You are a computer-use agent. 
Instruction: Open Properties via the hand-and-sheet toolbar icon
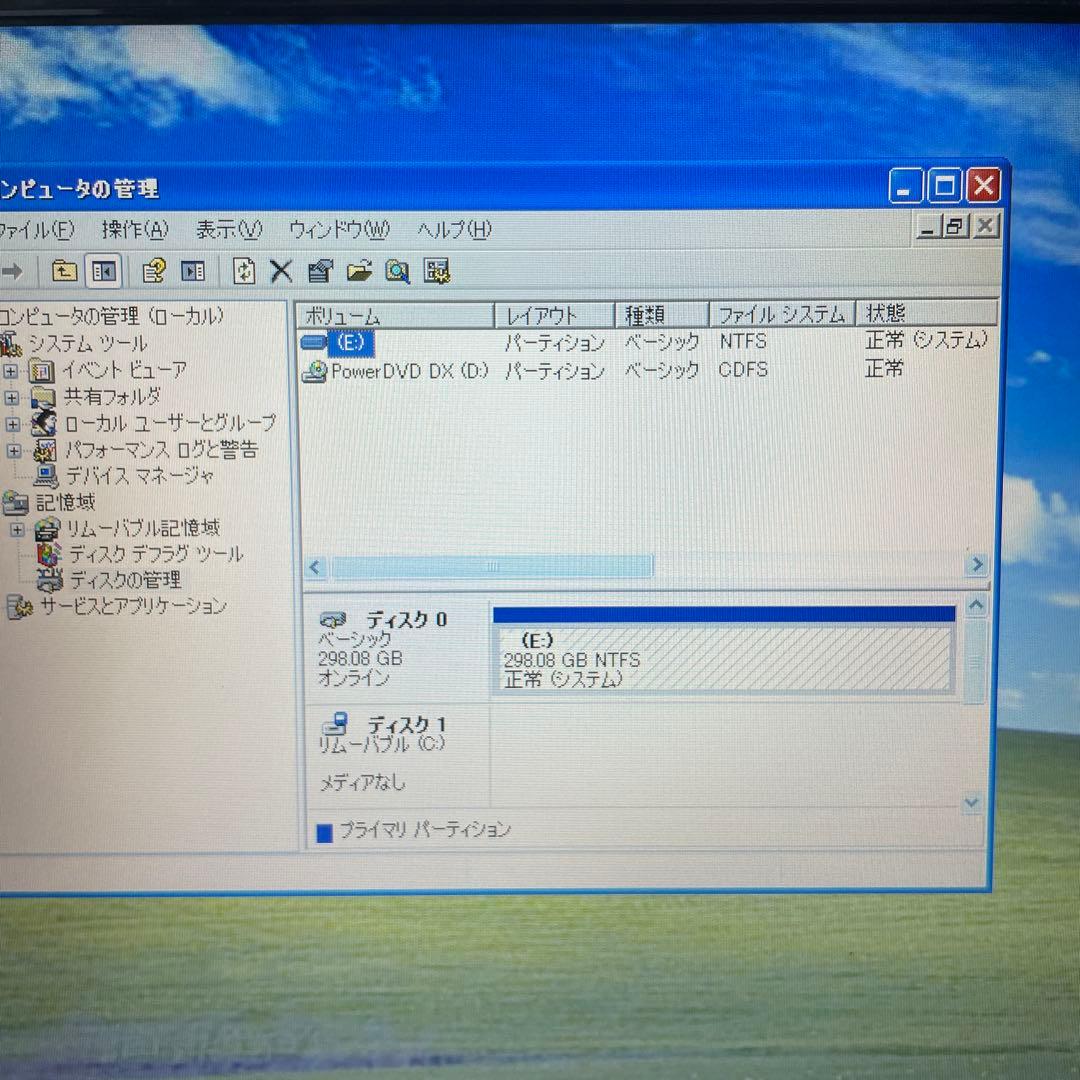point(320,271)
